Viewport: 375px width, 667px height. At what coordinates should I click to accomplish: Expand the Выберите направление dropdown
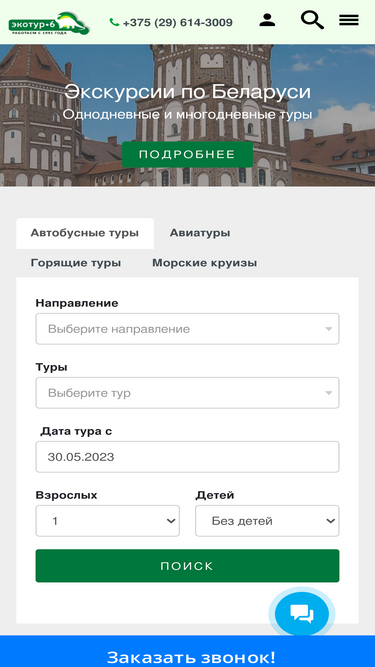click(188, 329)
